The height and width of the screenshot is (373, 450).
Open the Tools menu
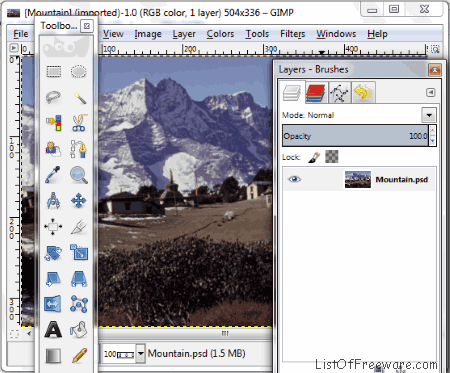click(257, 34)
